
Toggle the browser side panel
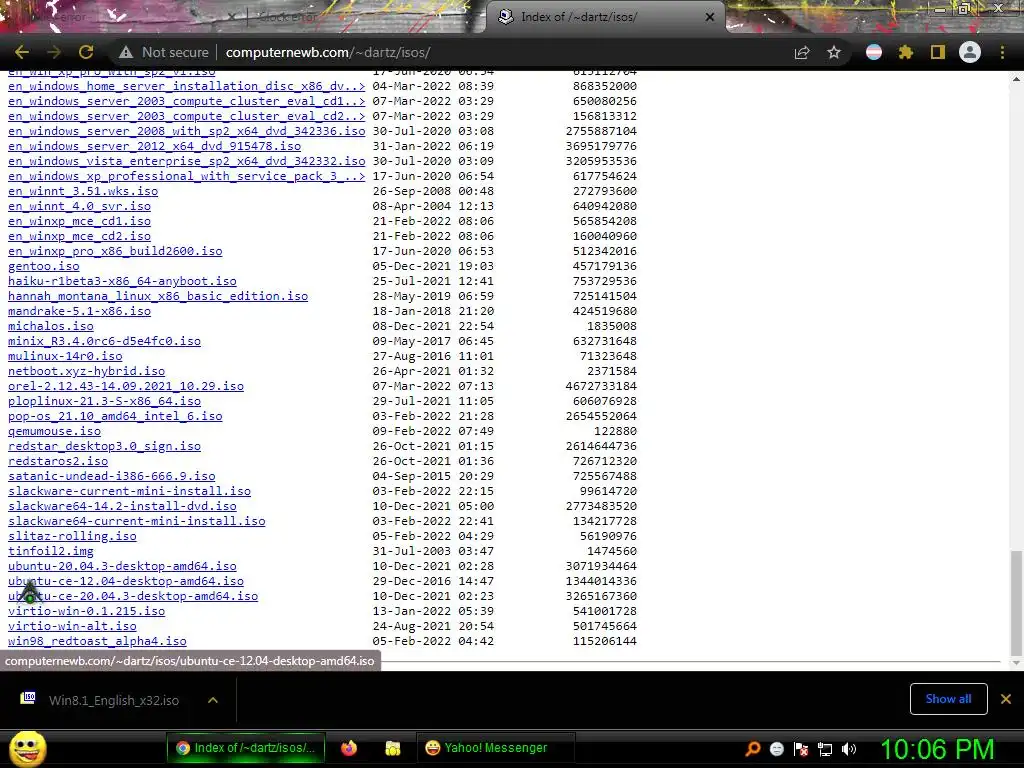938,52
